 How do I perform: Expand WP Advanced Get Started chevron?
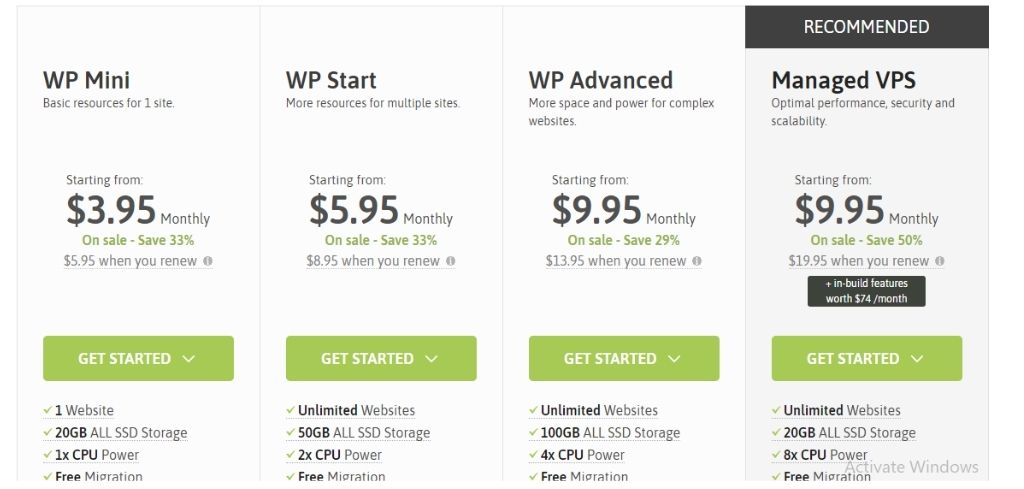[x=675, y=358]
